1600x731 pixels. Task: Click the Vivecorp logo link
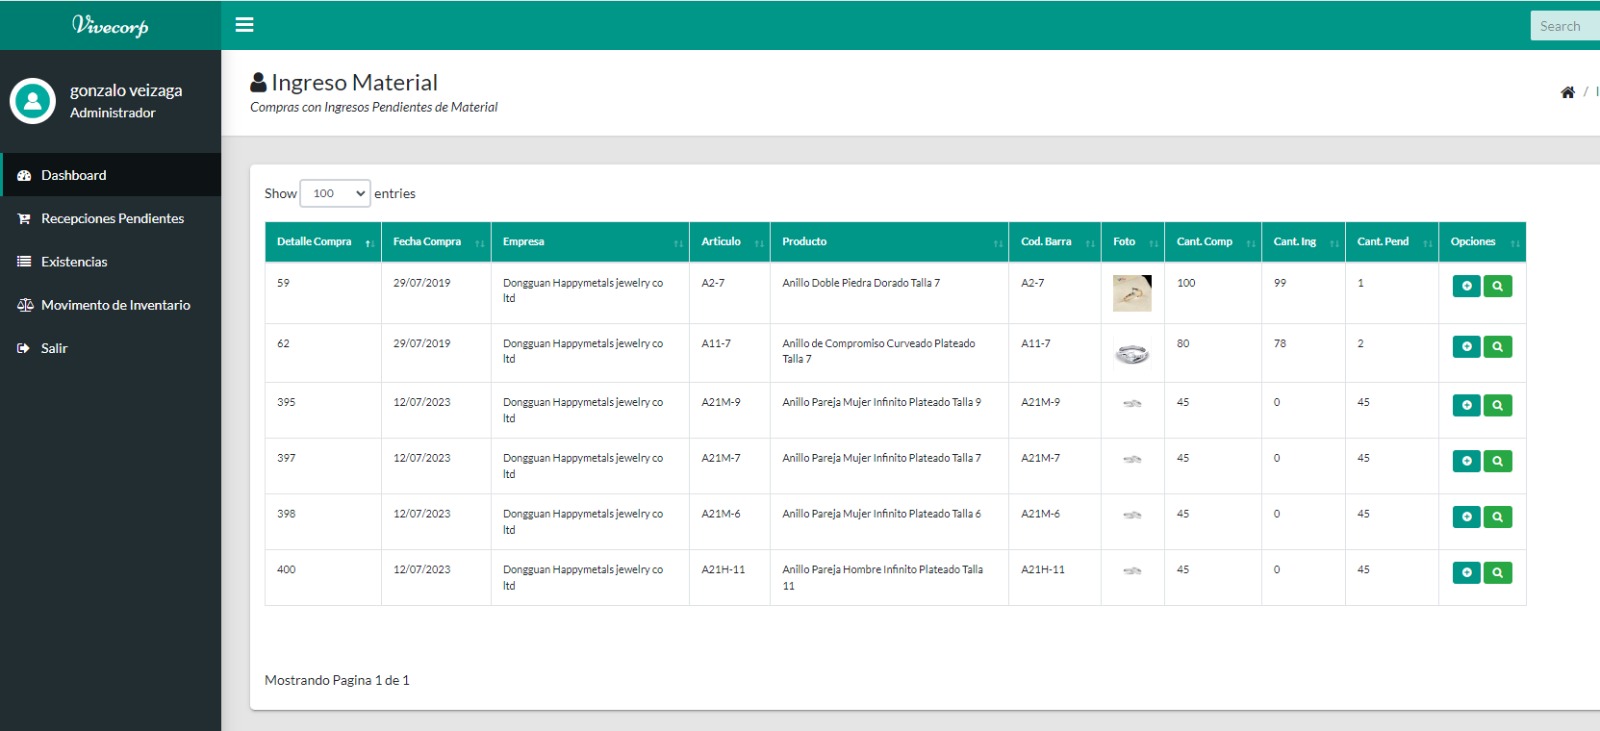coord(110,26)
